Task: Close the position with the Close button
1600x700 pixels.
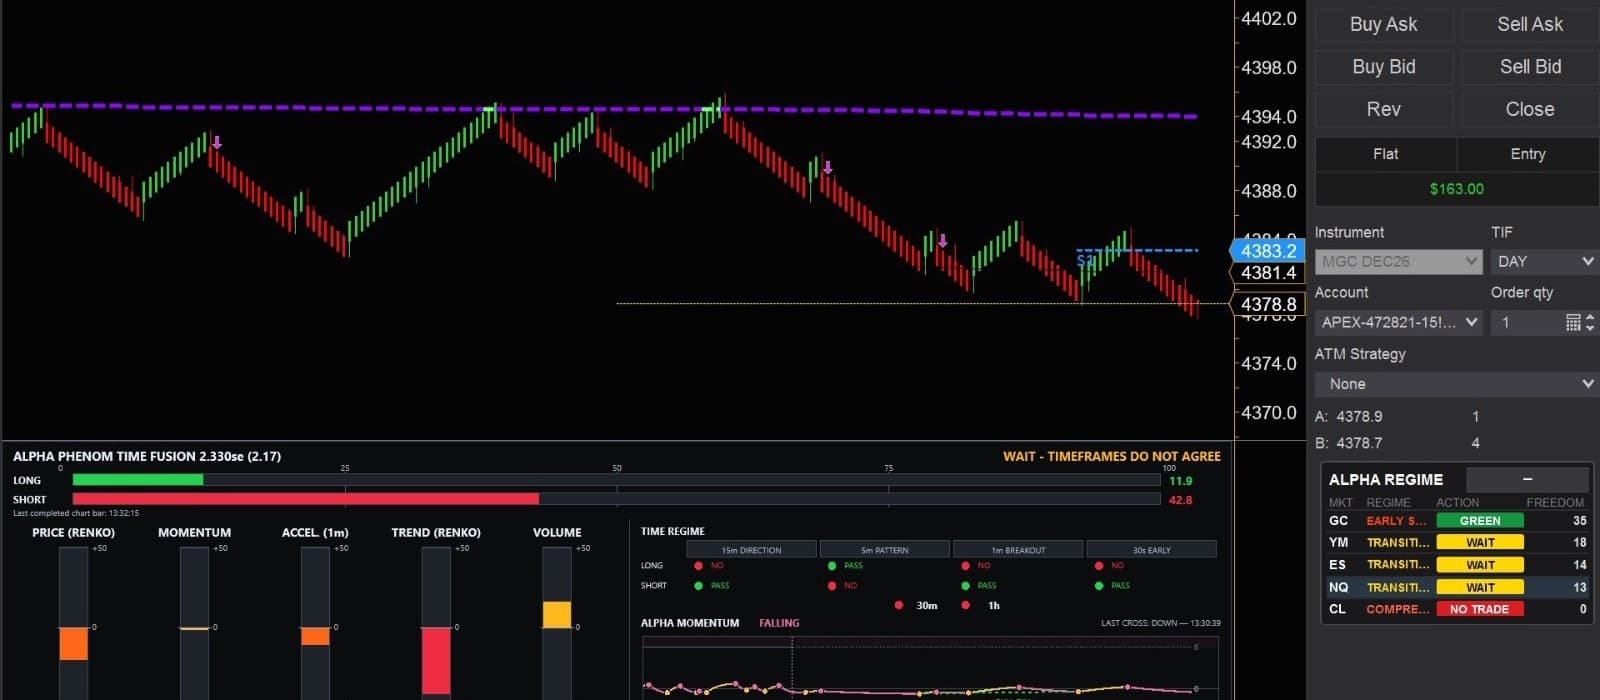Action: point(1529,109)
